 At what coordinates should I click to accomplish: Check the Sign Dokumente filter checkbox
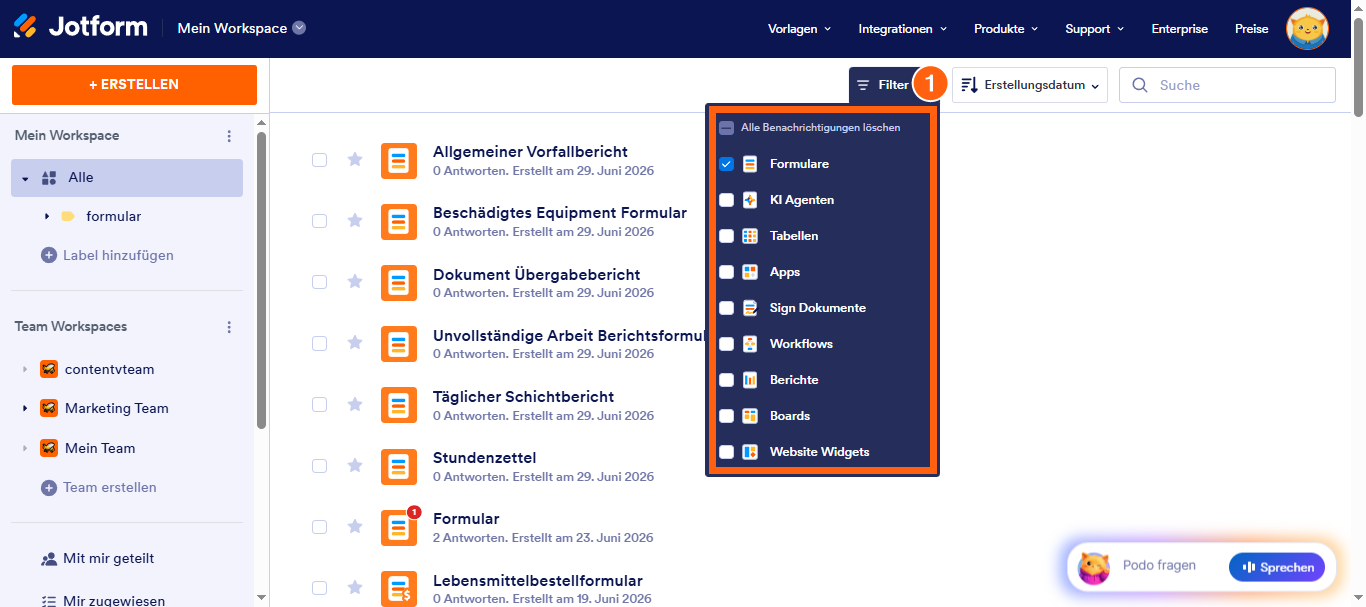click(x=727, y=308)
